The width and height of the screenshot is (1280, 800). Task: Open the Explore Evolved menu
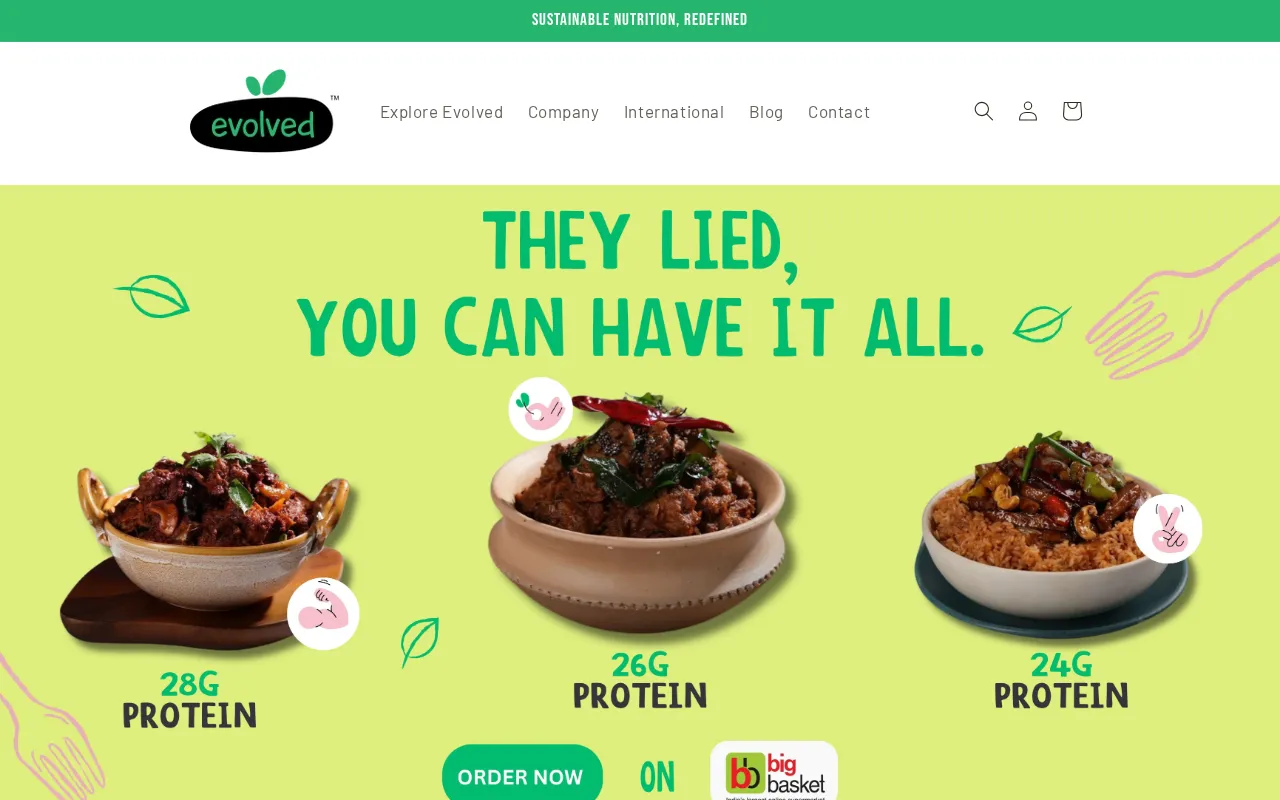click(x=441, y=111)
